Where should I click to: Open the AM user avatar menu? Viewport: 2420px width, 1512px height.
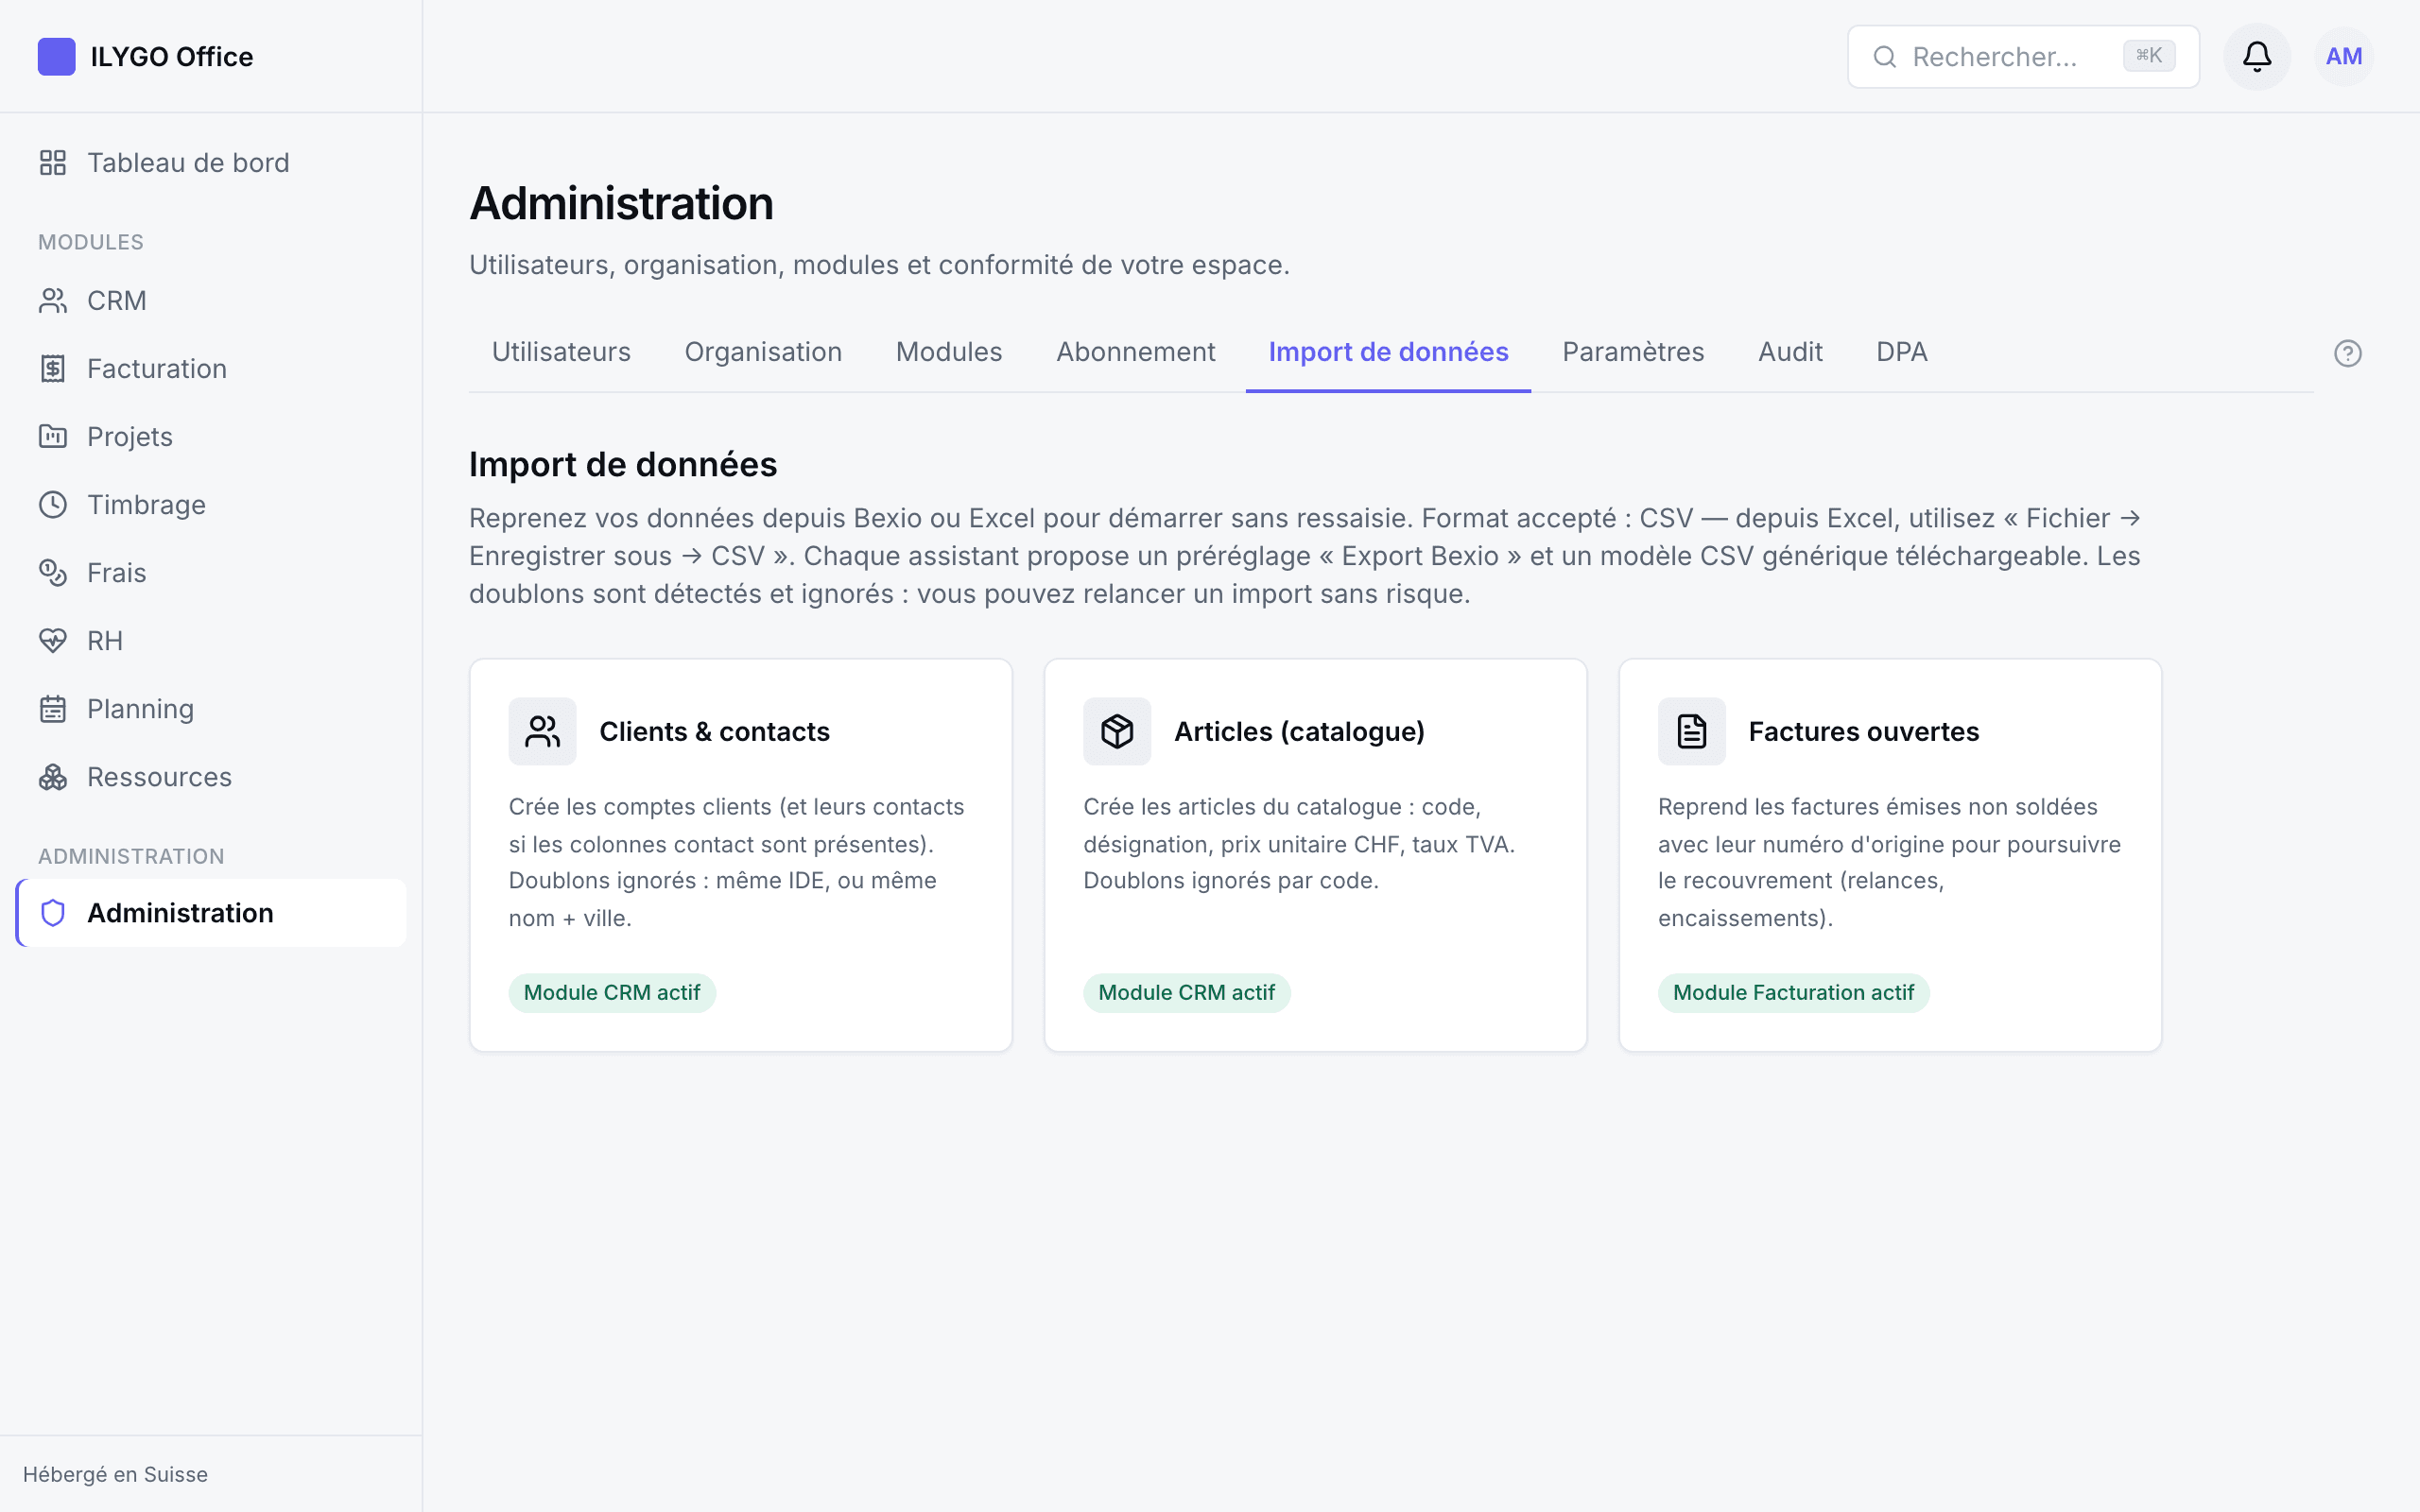(2343, 56)
